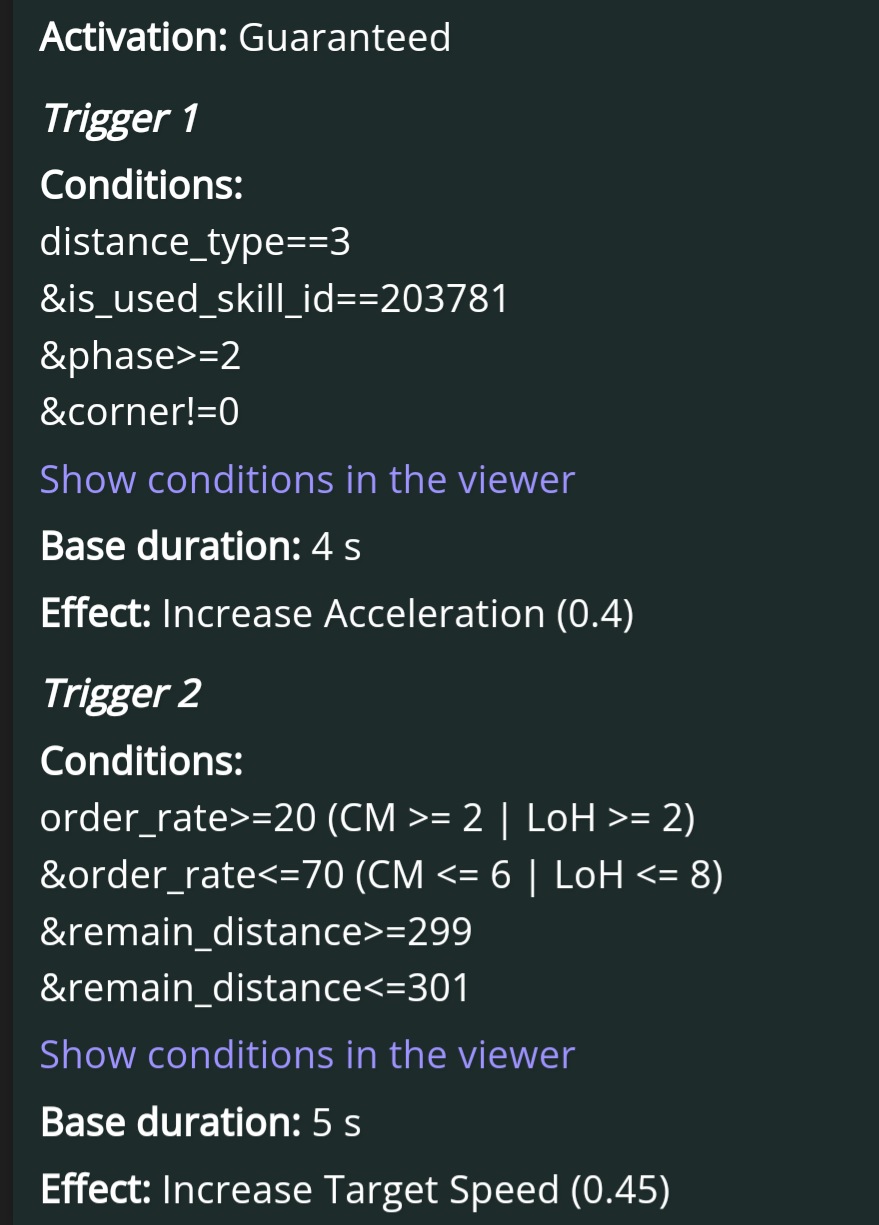Select the Trigger 1 heading
The width and height of the screenshot is (879, 1225).
tap(119, 119)
